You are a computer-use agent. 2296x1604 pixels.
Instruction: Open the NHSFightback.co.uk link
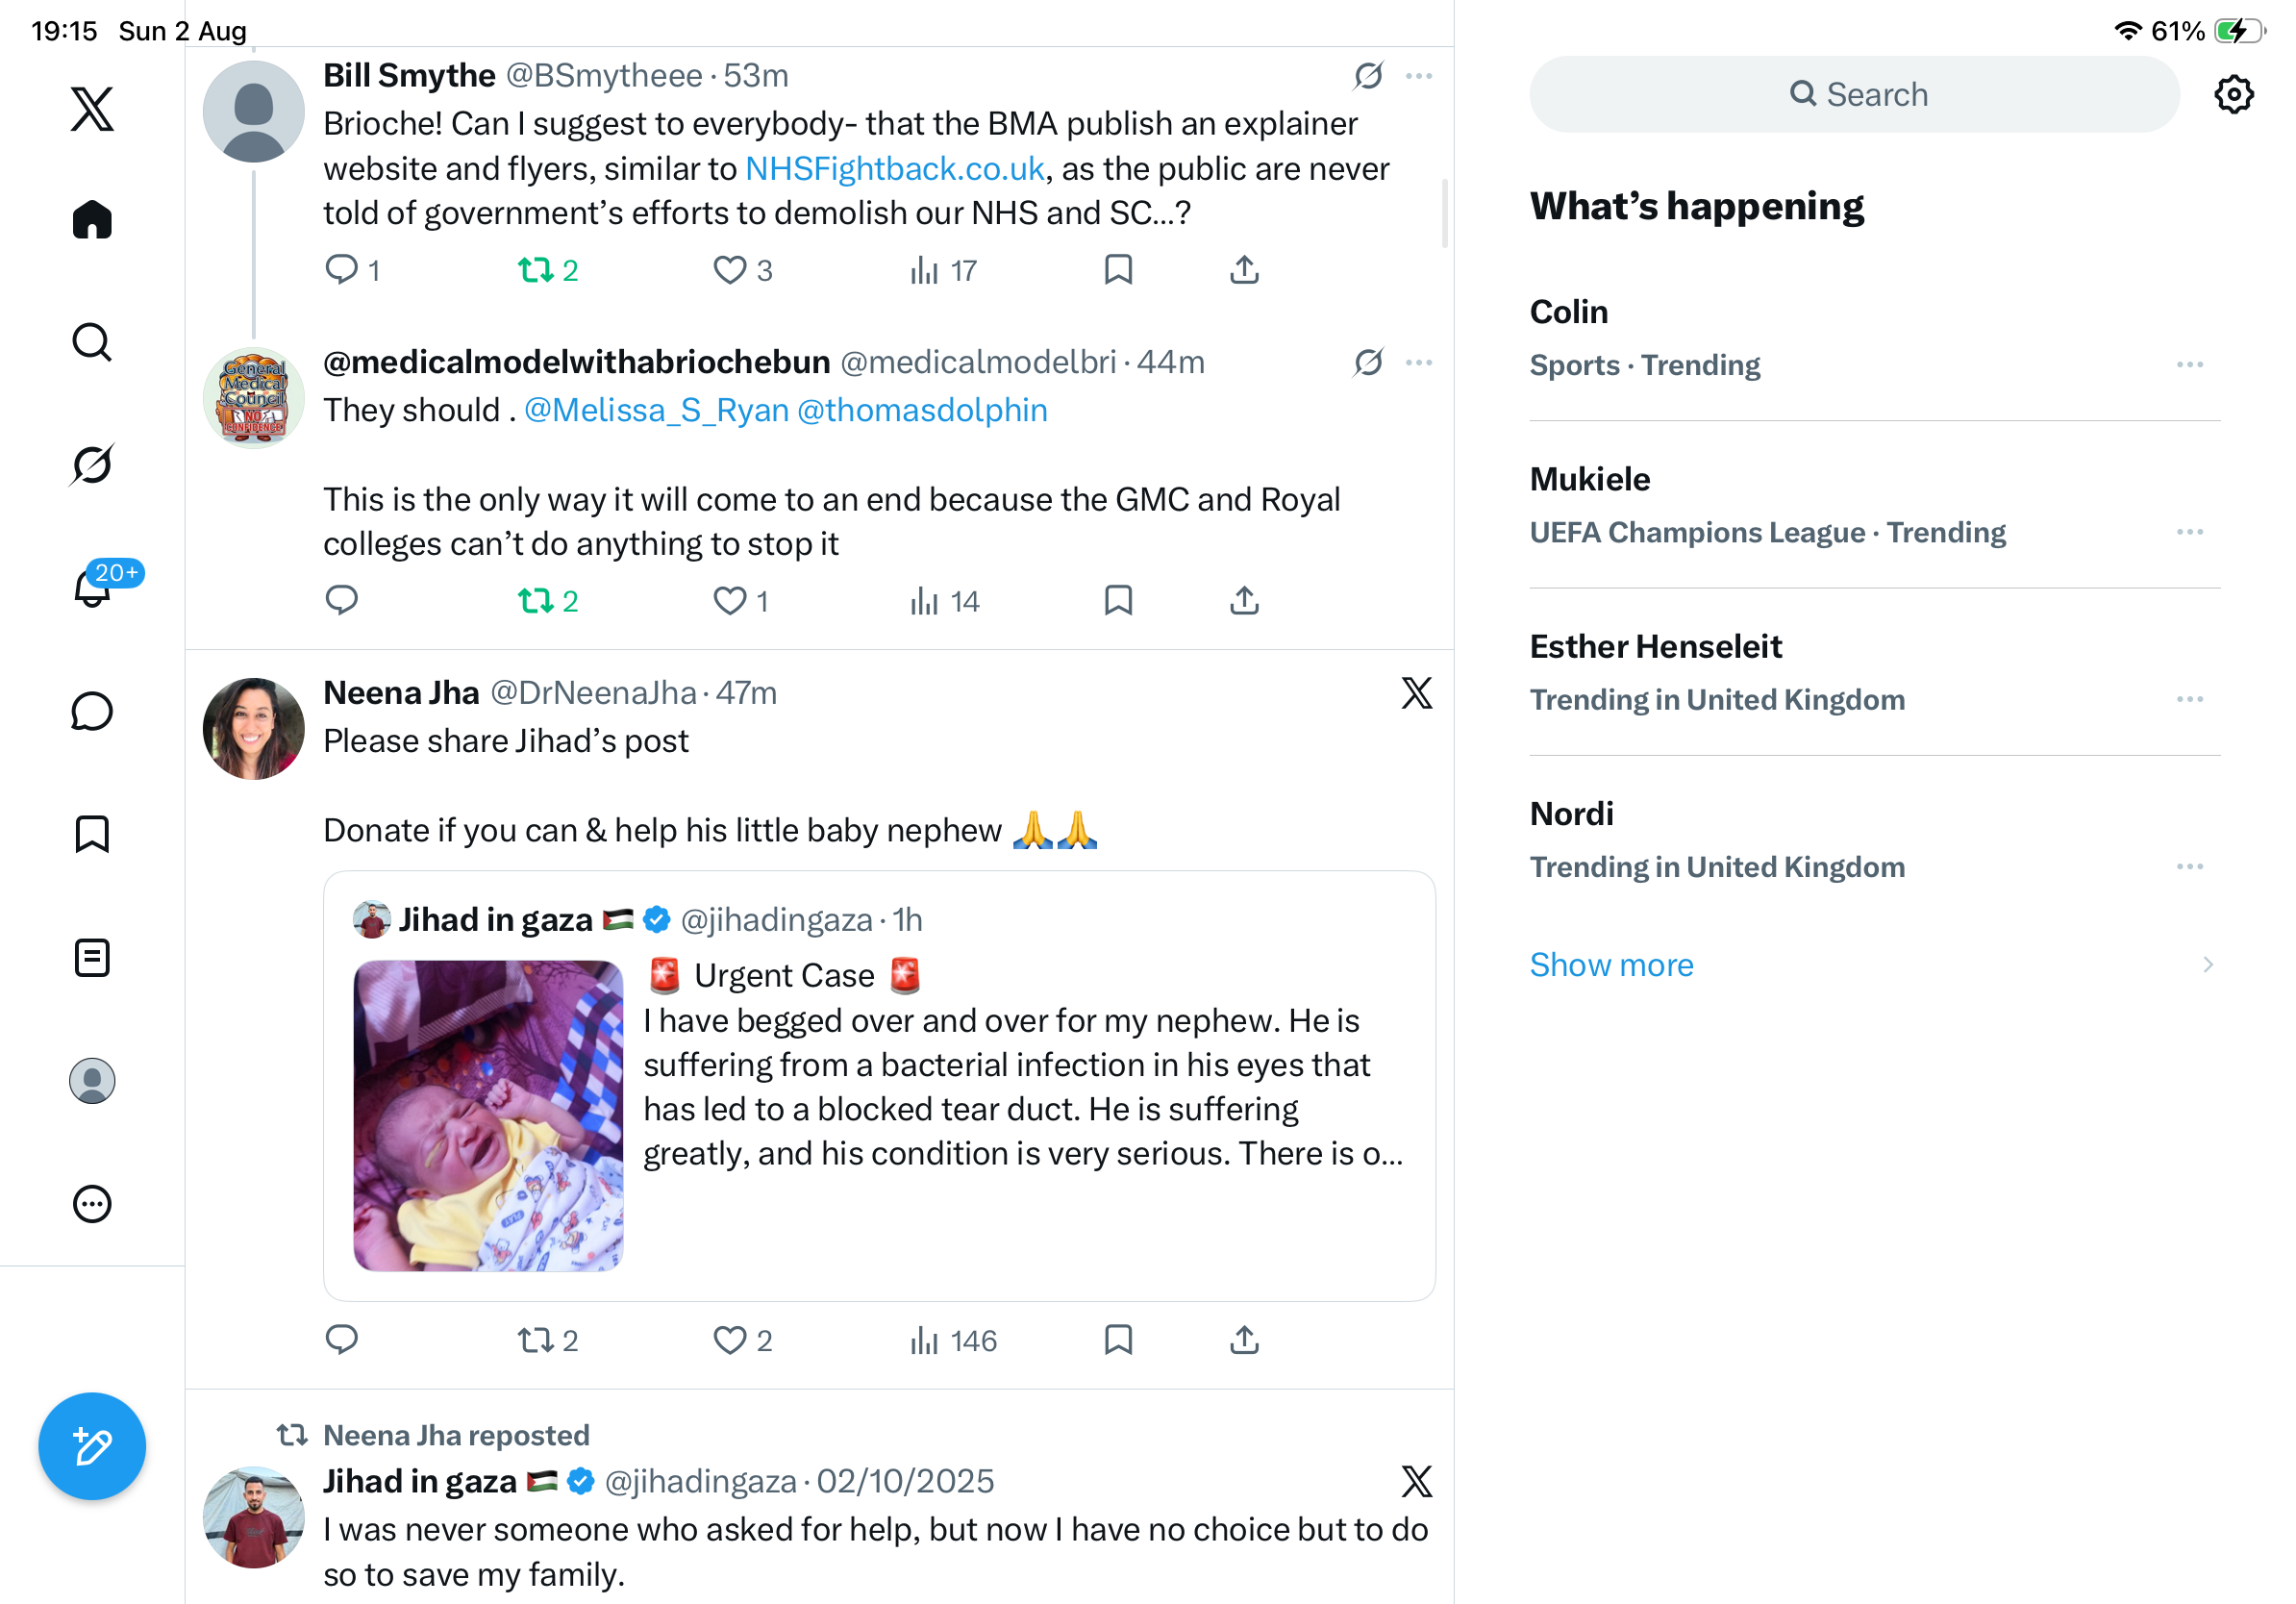(894, 168)
